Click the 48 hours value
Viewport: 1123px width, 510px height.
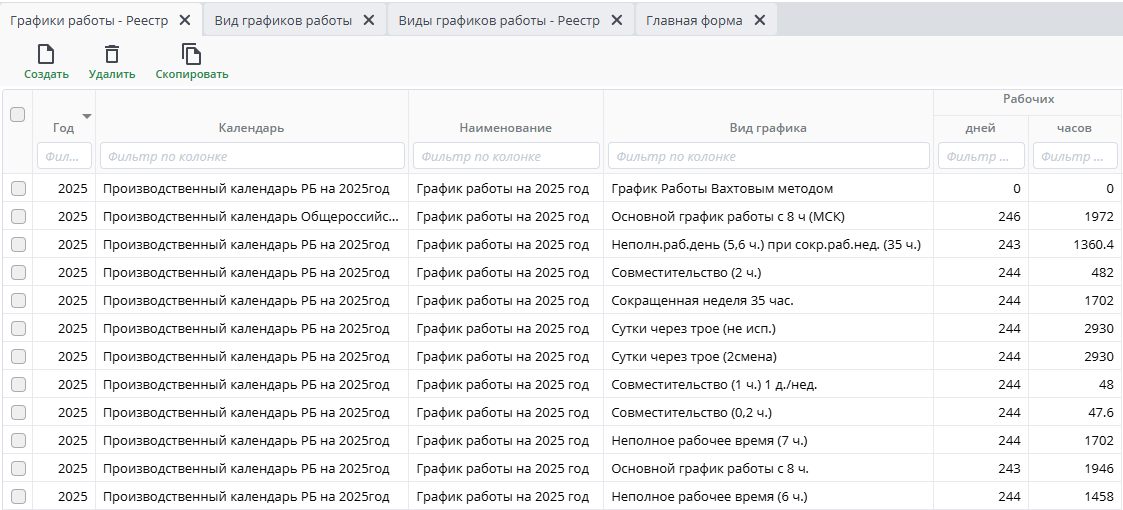coord(1107,384)
